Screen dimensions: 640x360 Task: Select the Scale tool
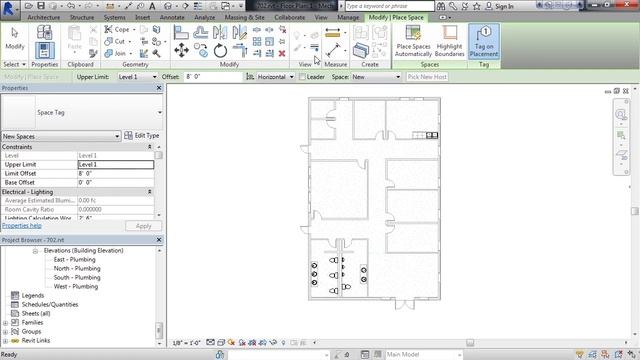(269, 41)
